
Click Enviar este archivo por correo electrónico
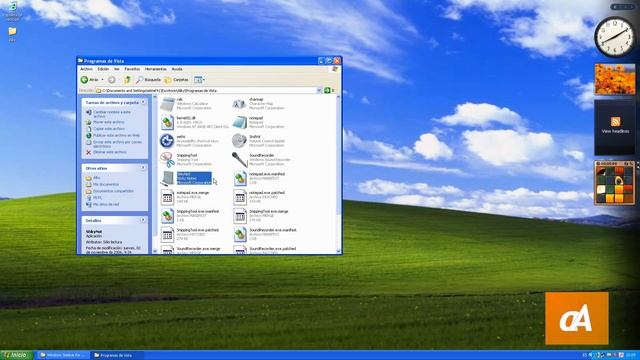[x=117, y=144]
